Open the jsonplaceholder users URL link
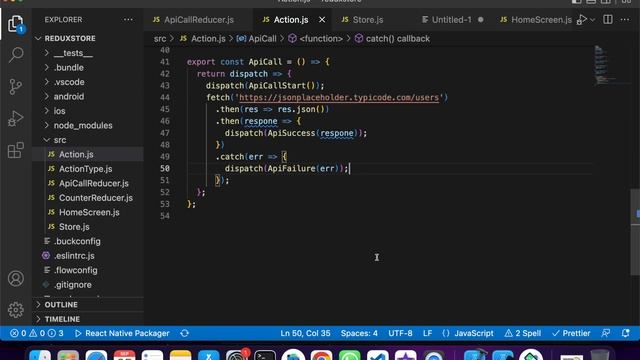Viewport: 640px width, 360px height. coord(339,98)
